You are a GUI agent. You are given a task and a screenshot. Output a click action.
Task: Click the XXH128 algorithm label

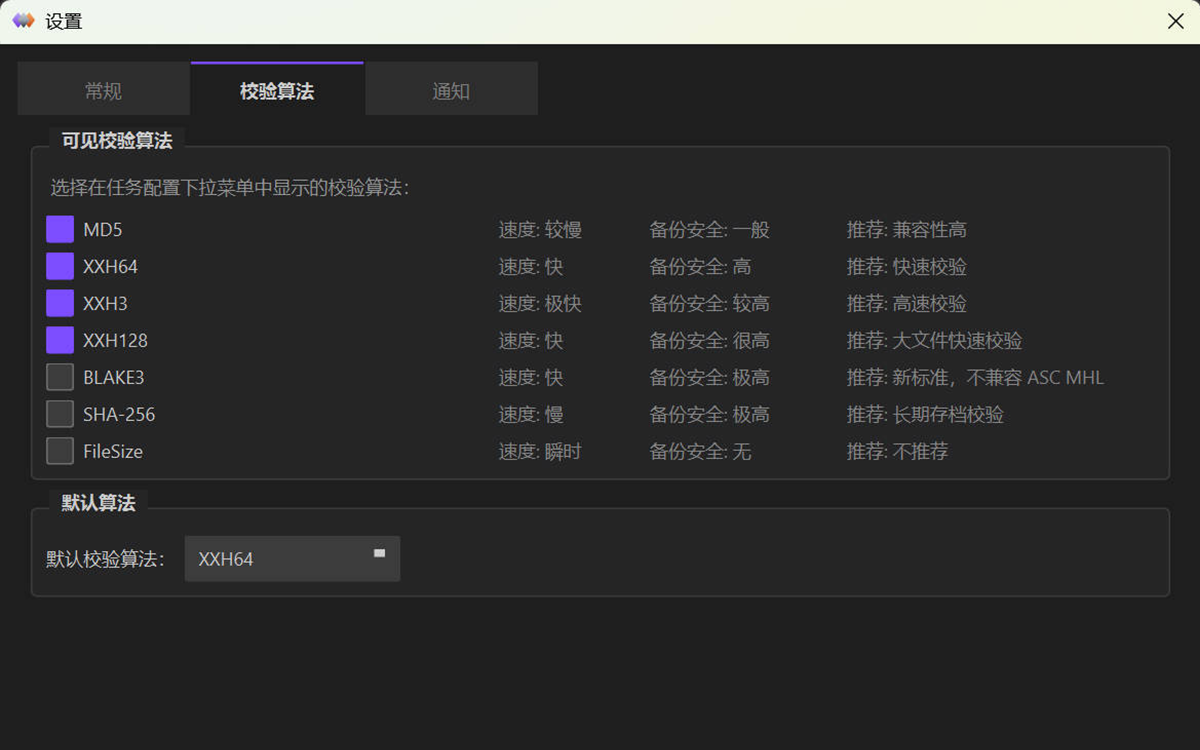point(116,341)
